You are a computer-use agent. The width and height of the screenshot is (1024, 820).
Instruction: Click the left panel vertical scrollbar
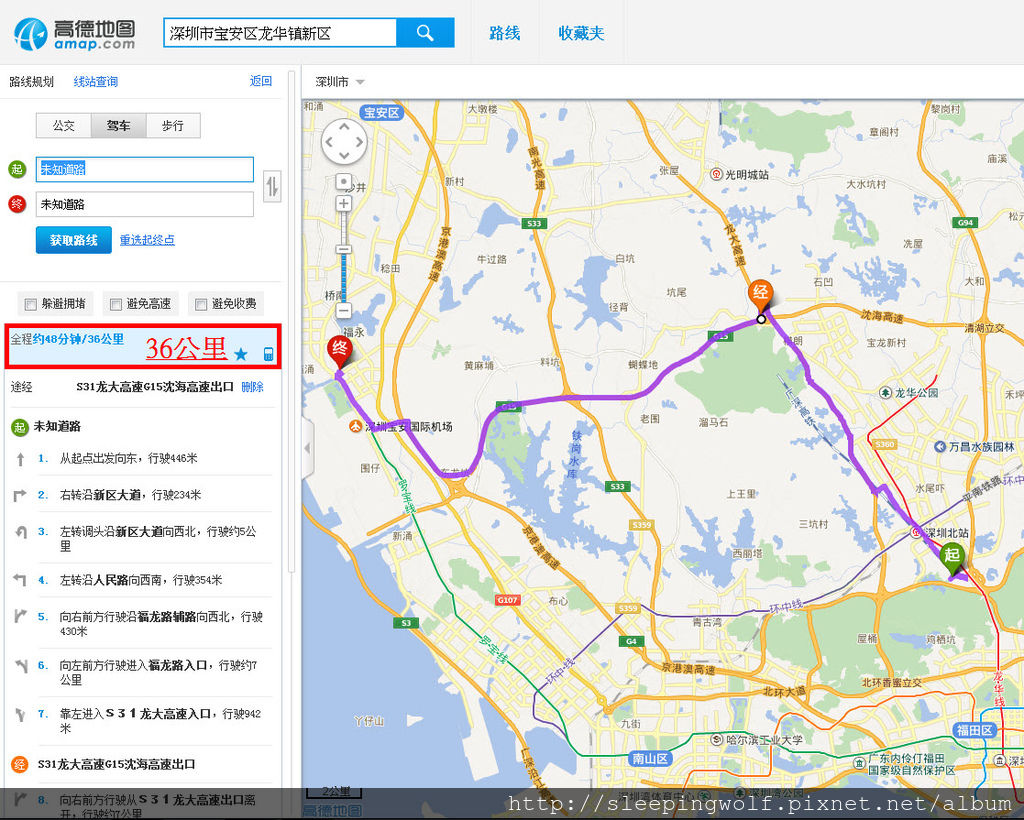pyautogui.click(x=291, y=320)
